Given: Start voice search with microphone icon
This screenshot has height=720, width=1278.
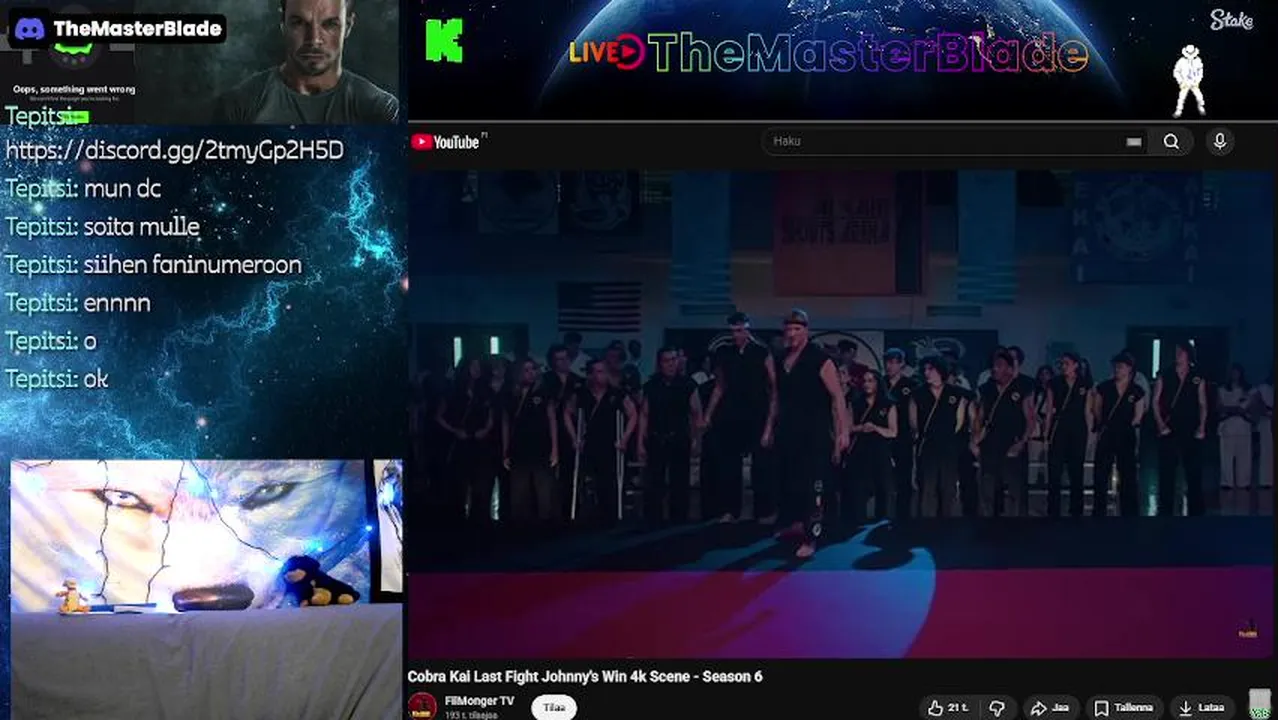Looking at the screenshot, I should tap(1219, 142).
